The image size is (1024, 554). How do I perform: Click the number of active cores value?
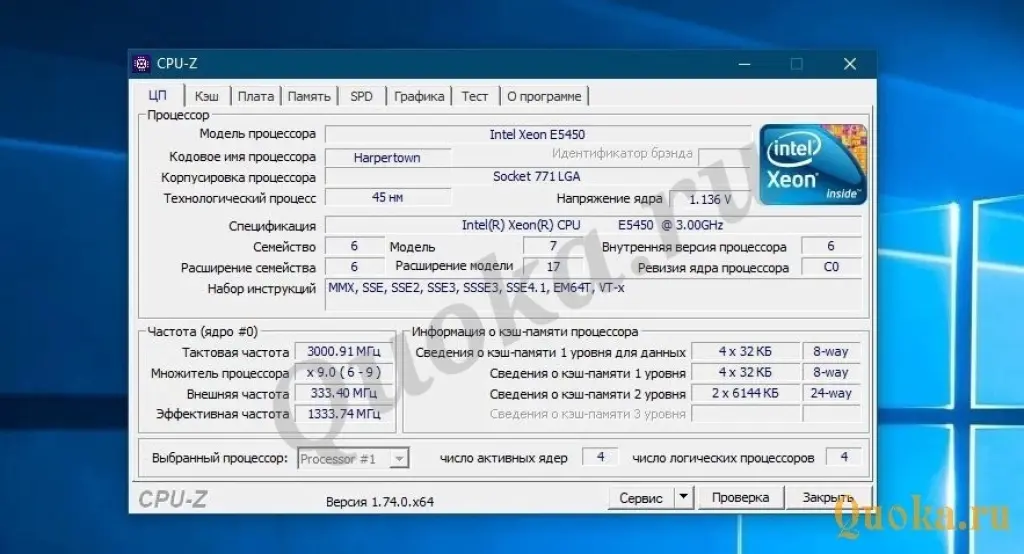[600, 457]
